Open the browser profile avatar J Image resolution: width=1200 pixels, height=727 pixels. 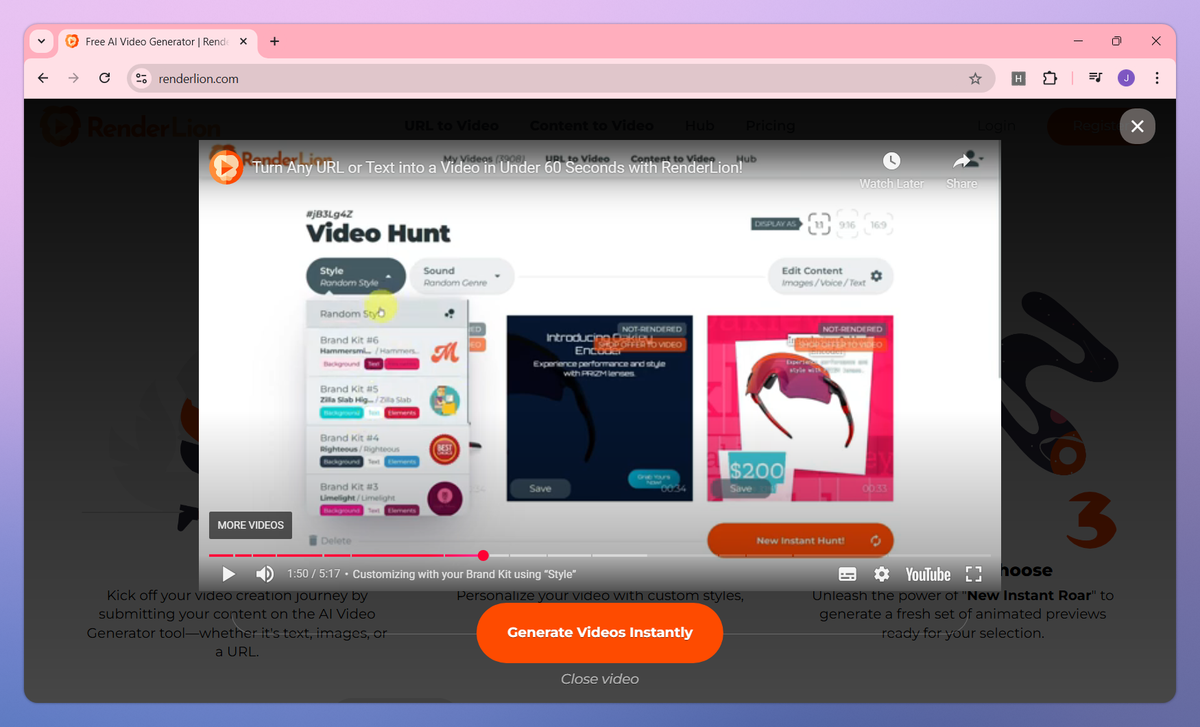pos(1126,78)
